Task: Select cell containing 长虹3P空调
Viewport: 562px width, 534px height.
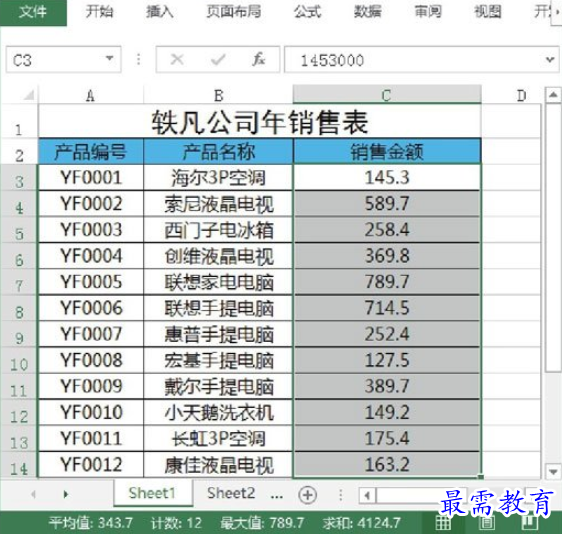Action: click(218, 439)
